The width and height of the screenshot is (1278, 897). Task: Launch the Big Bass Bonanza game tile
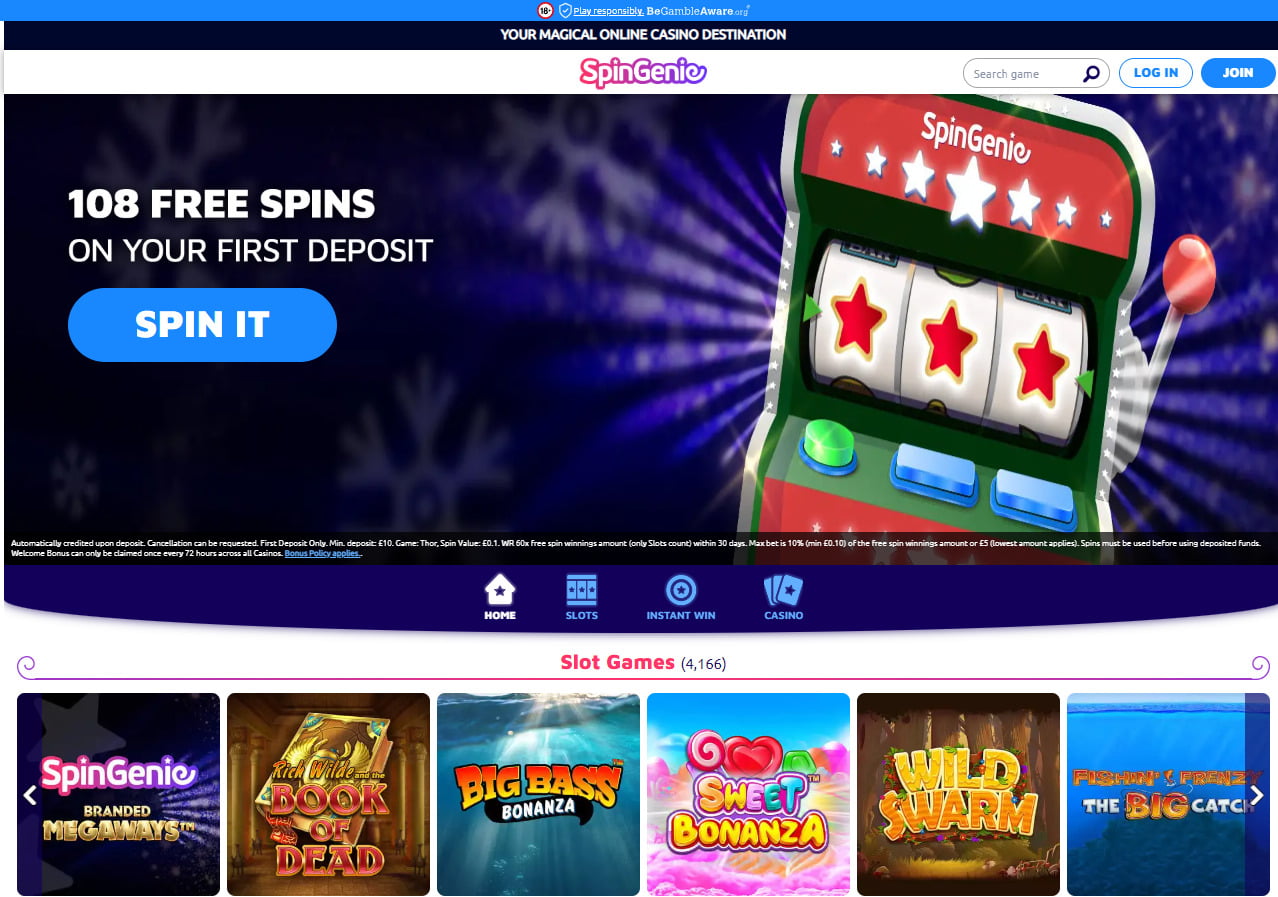tap(538, 794)
